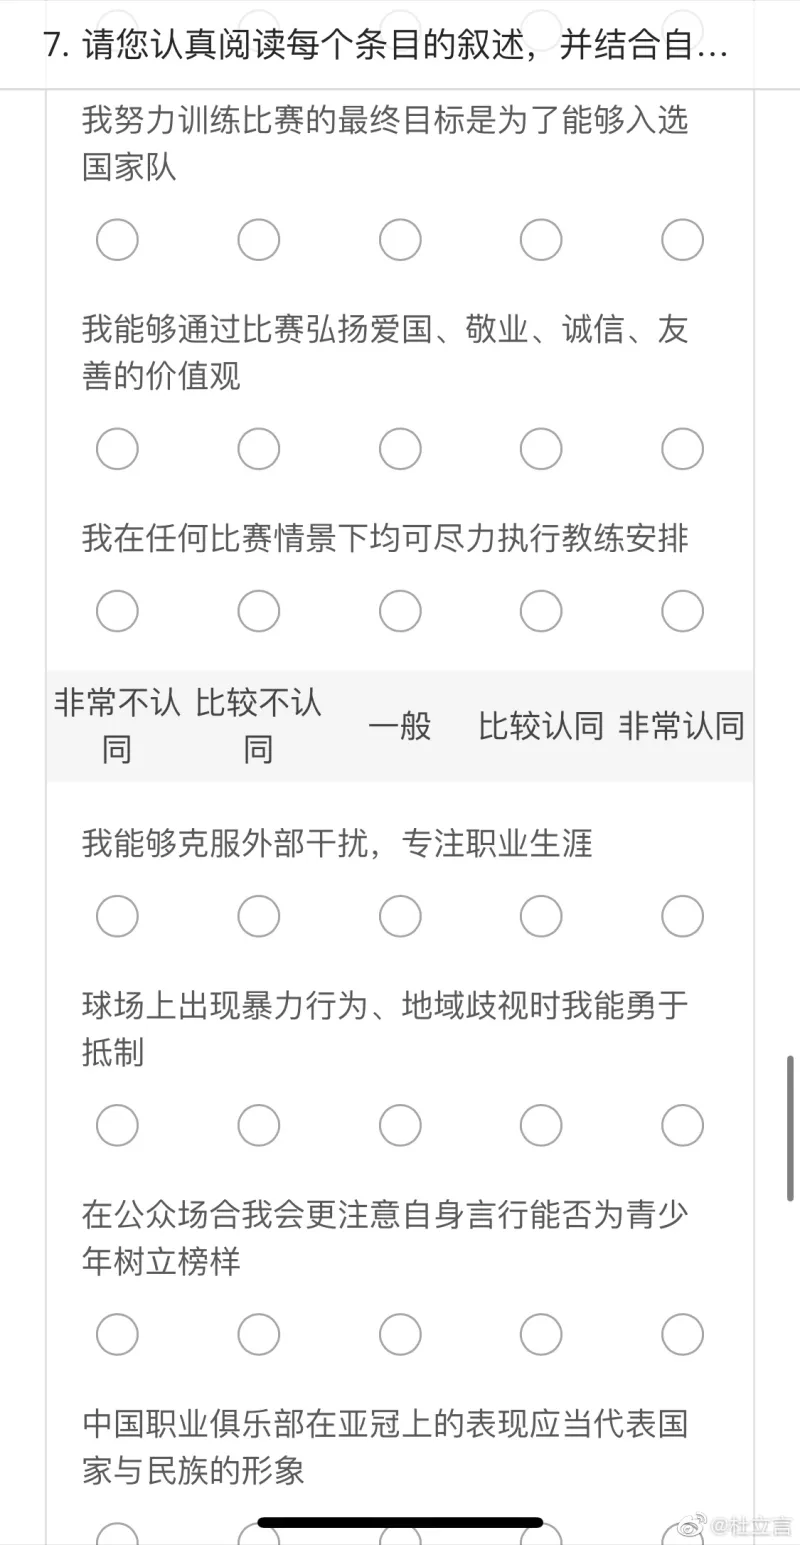This screenshot has width=800, height=1545.
Task: Select 非常不认同 for 暴力行为地域歧视 statement
Action: point(117,1125)
